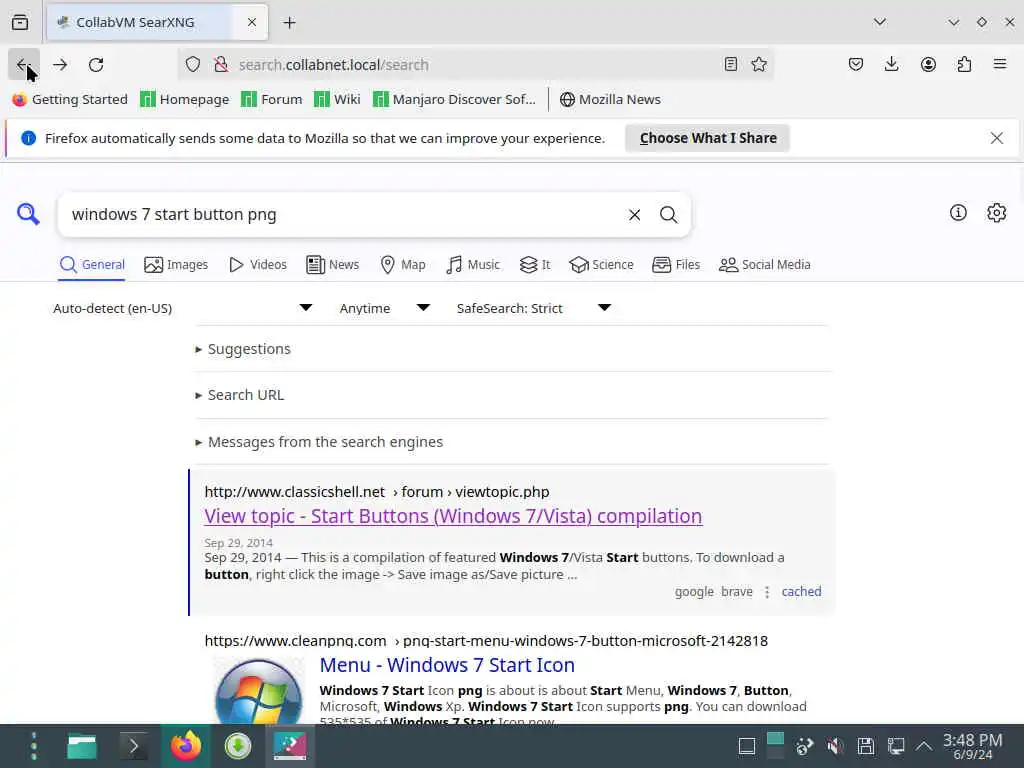
Task: Open the SafeSearch Strict dropdown
Action: pos(534,308)
